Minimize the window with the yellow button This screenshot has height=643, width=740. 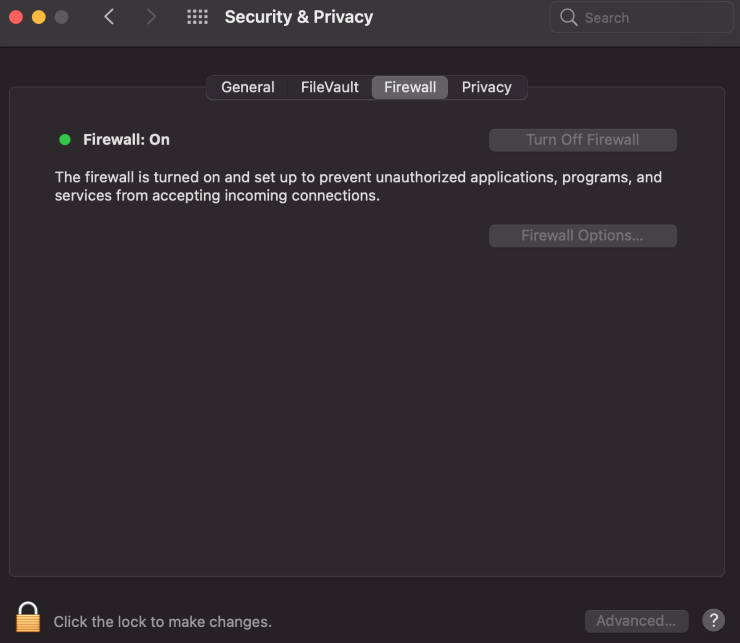click(39, 17)
